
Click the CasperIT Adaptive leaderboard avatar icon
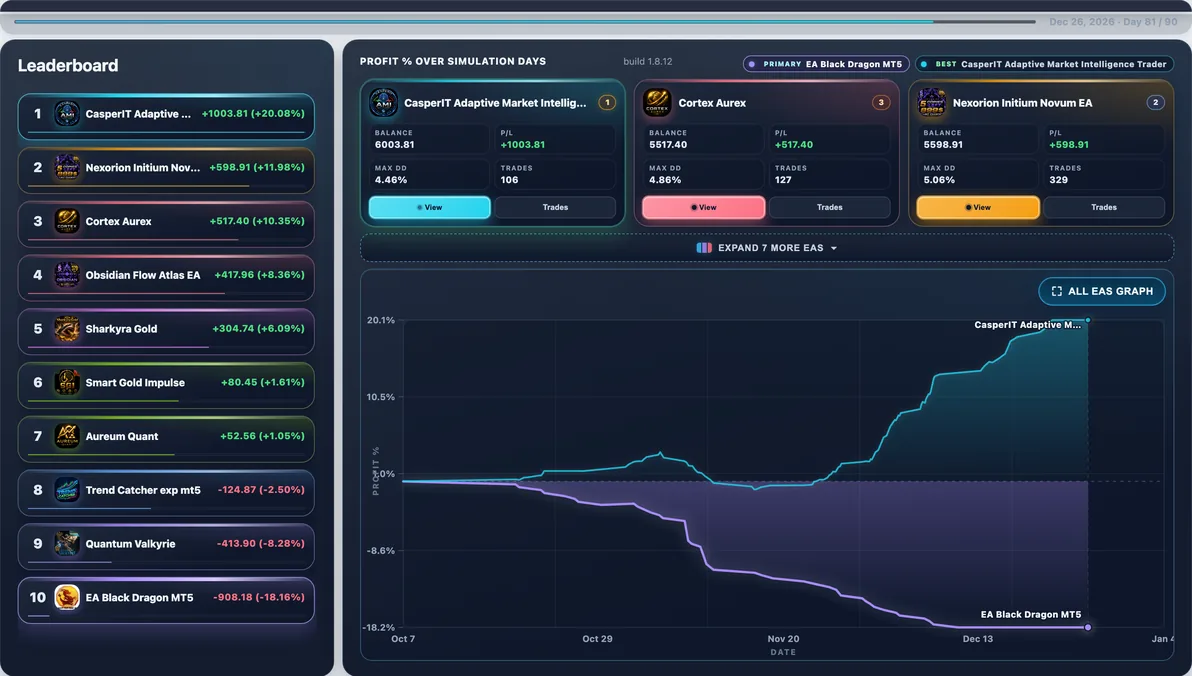coord(67,114)
